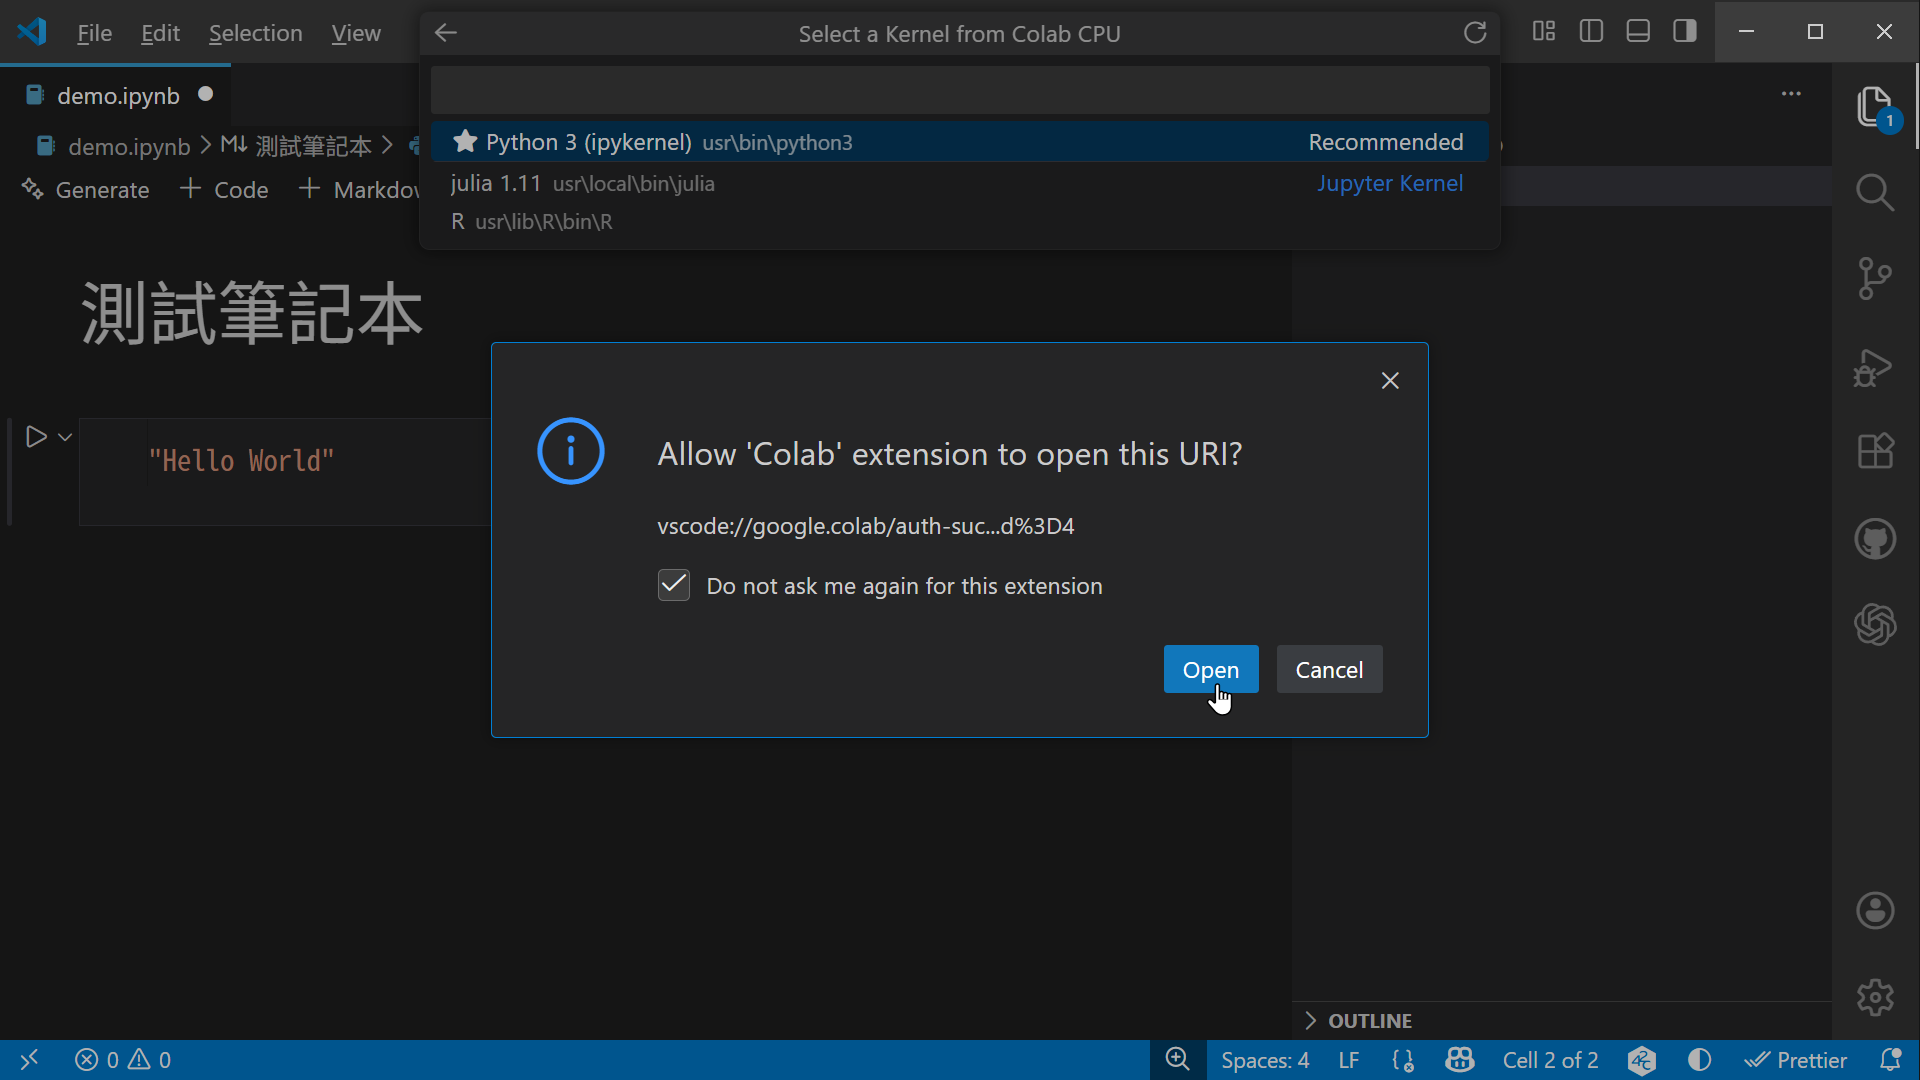This screenshot has height=1080, width=1920.
Task: Add a Code cell from toolbar
Action: (224, 189)
